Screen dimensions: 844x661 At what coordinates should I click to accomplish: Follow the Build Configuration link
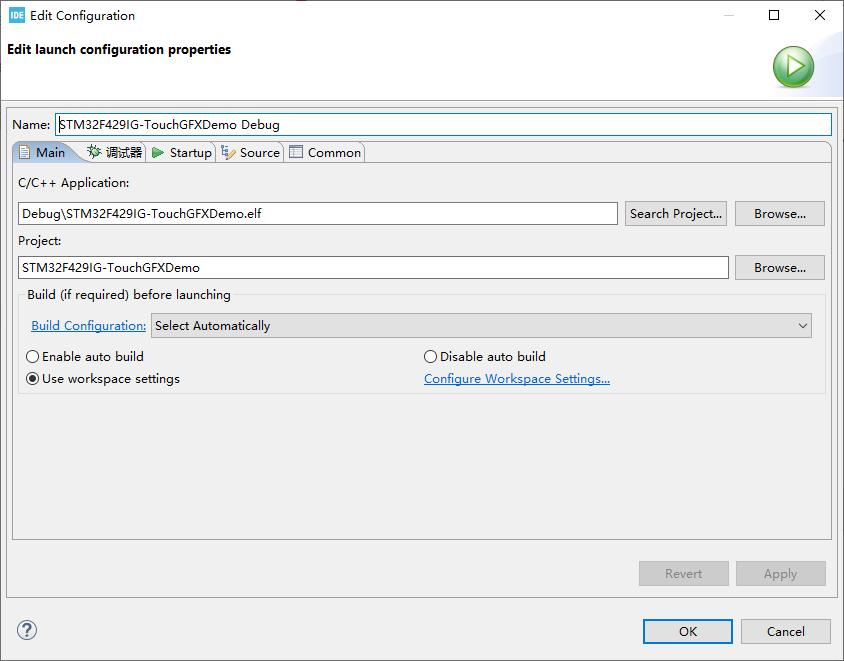click(x=88, y=326)
